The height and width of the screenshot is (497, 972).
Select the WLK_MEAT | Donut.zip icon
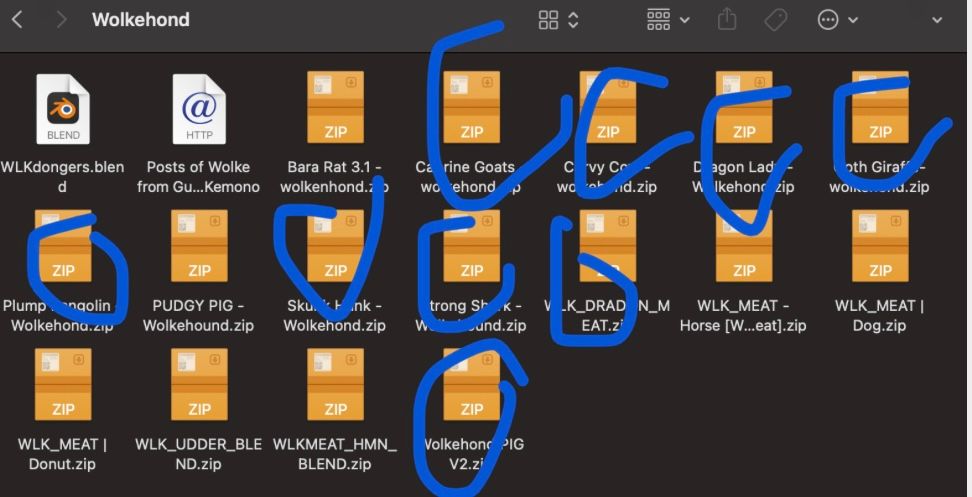point(63,385)
